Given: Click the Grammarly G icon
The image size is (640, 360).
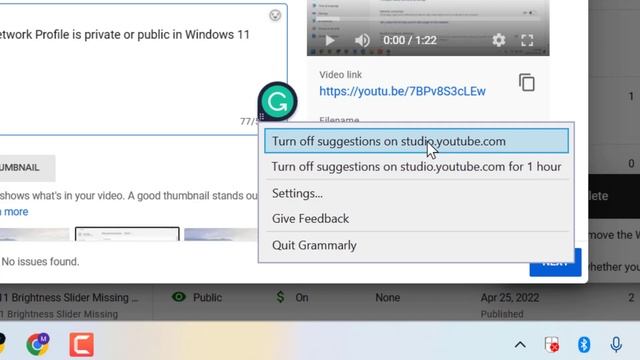Looking at the screenshot, I should pyautogui.click(x=277, y=102).
